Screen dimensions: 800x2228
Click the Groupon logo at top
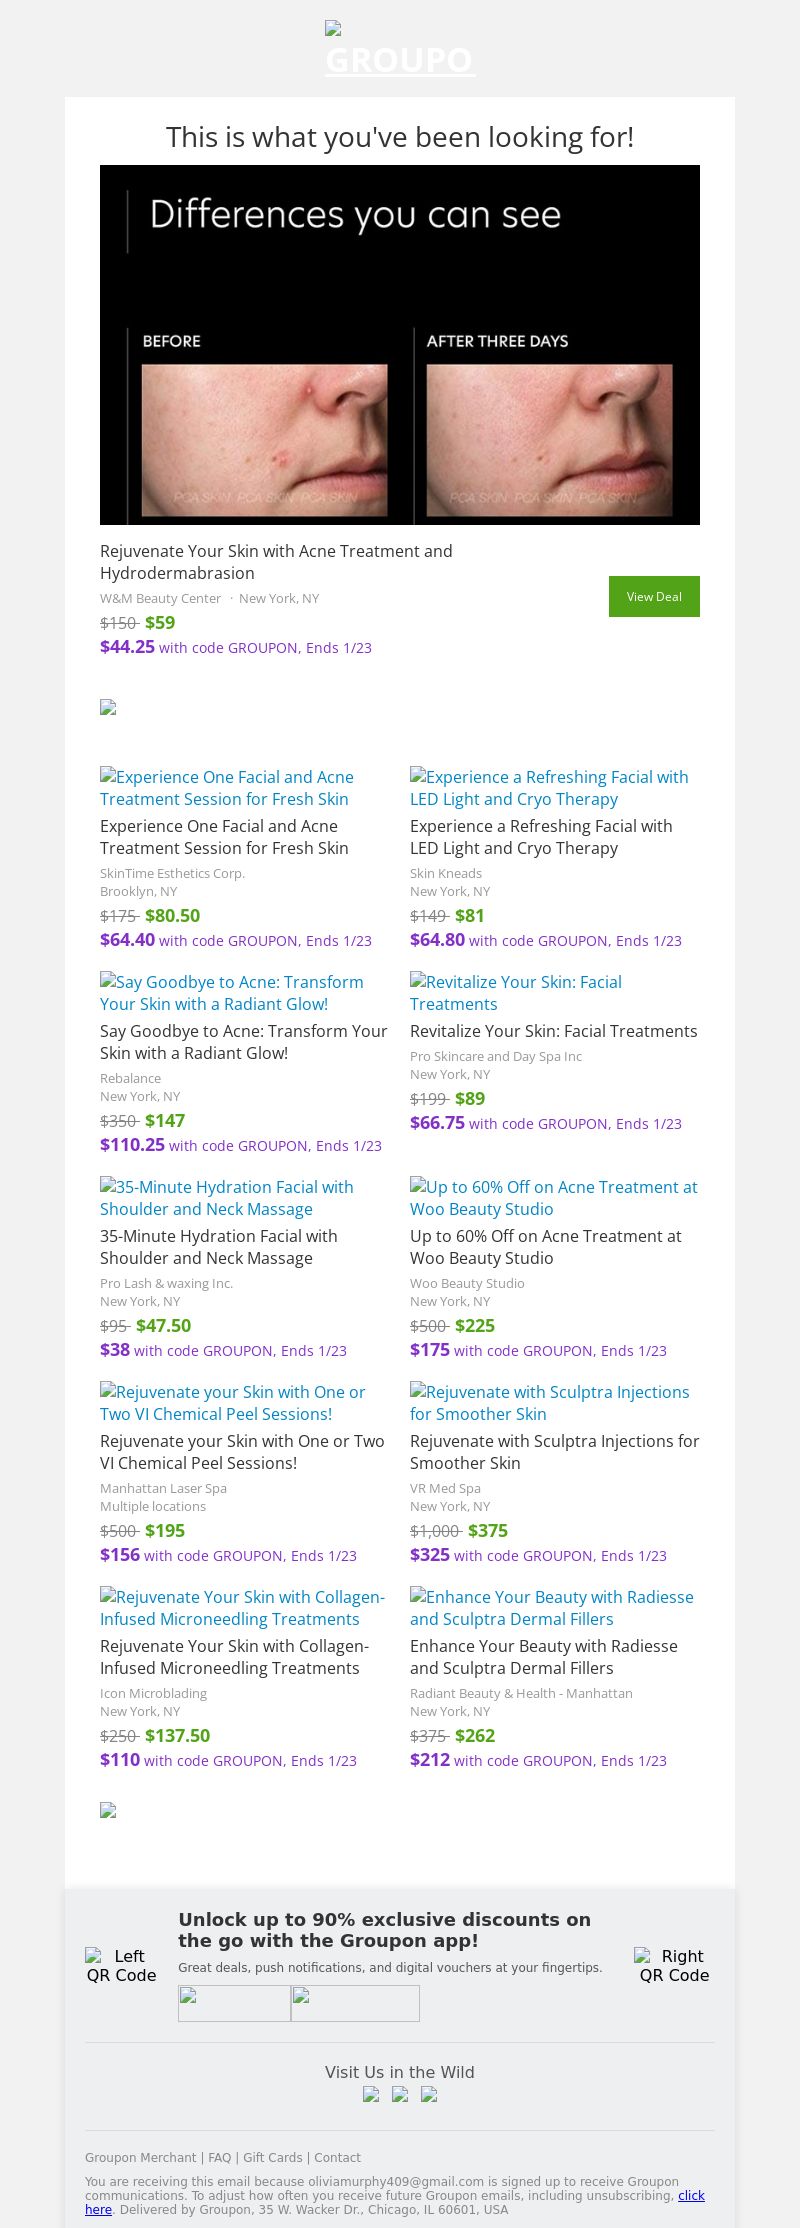pos(399,50)
